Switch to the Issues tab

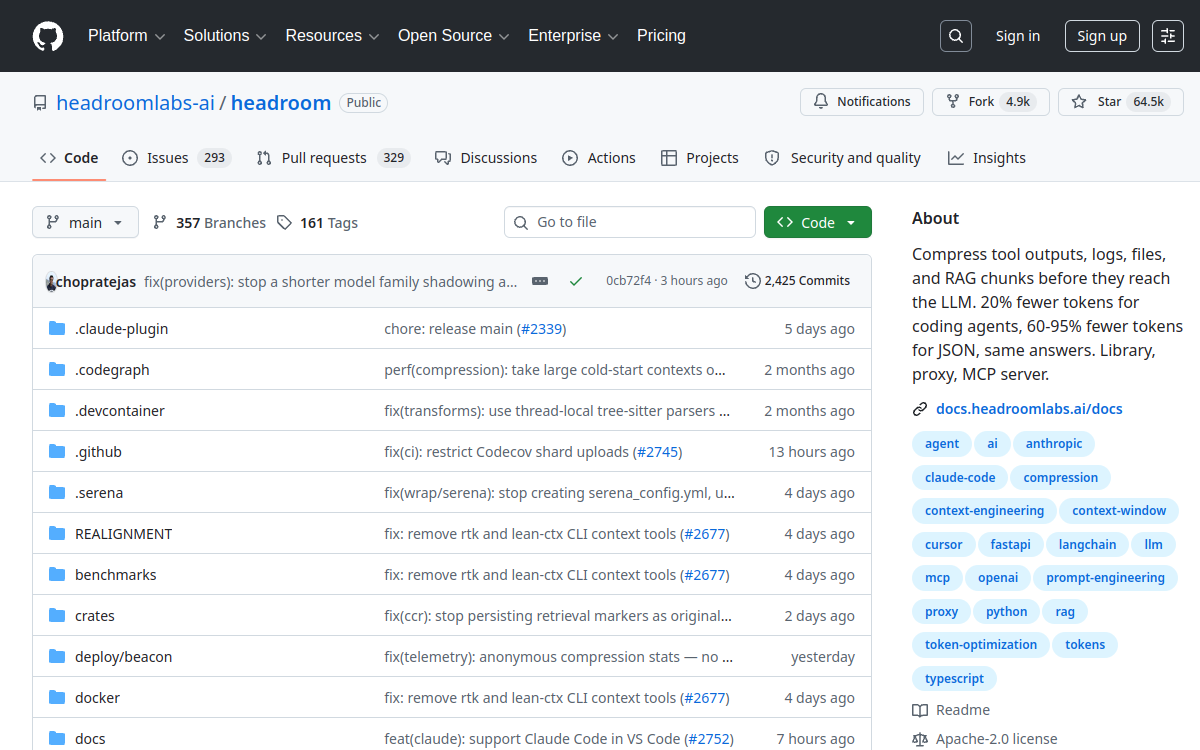177,158
